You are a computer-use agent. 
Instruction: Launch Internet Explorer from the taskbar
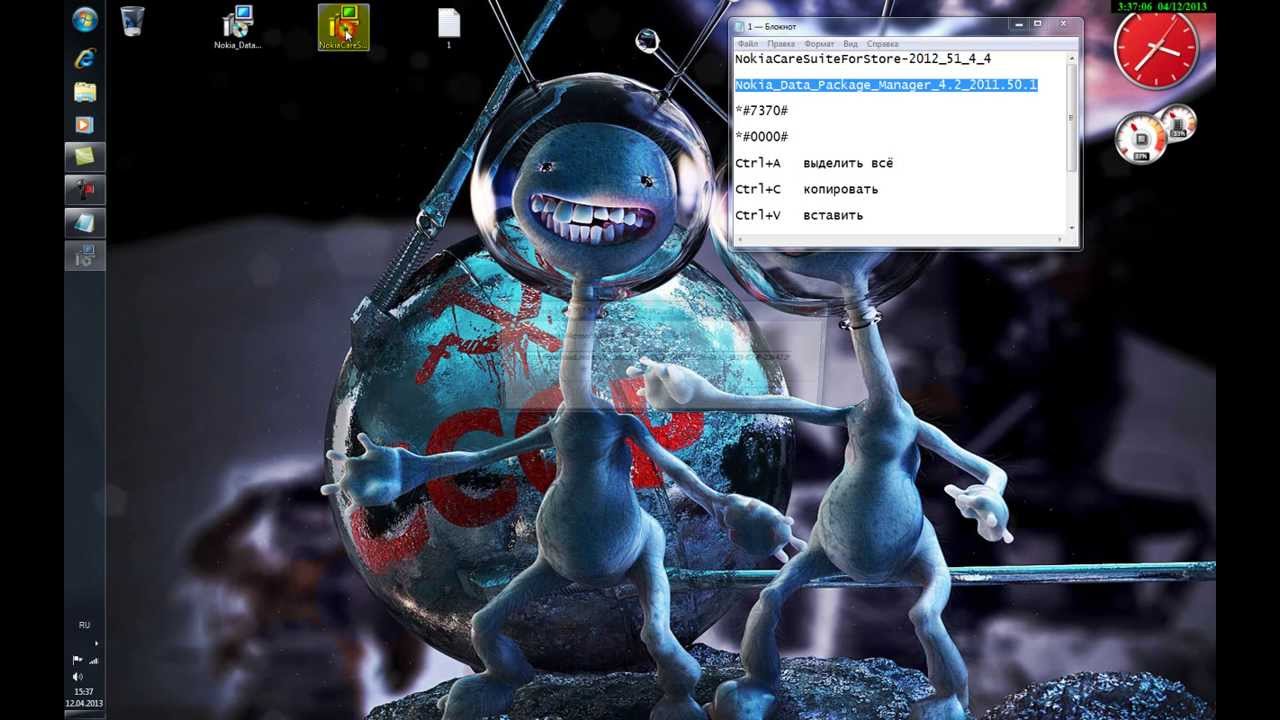85,58
